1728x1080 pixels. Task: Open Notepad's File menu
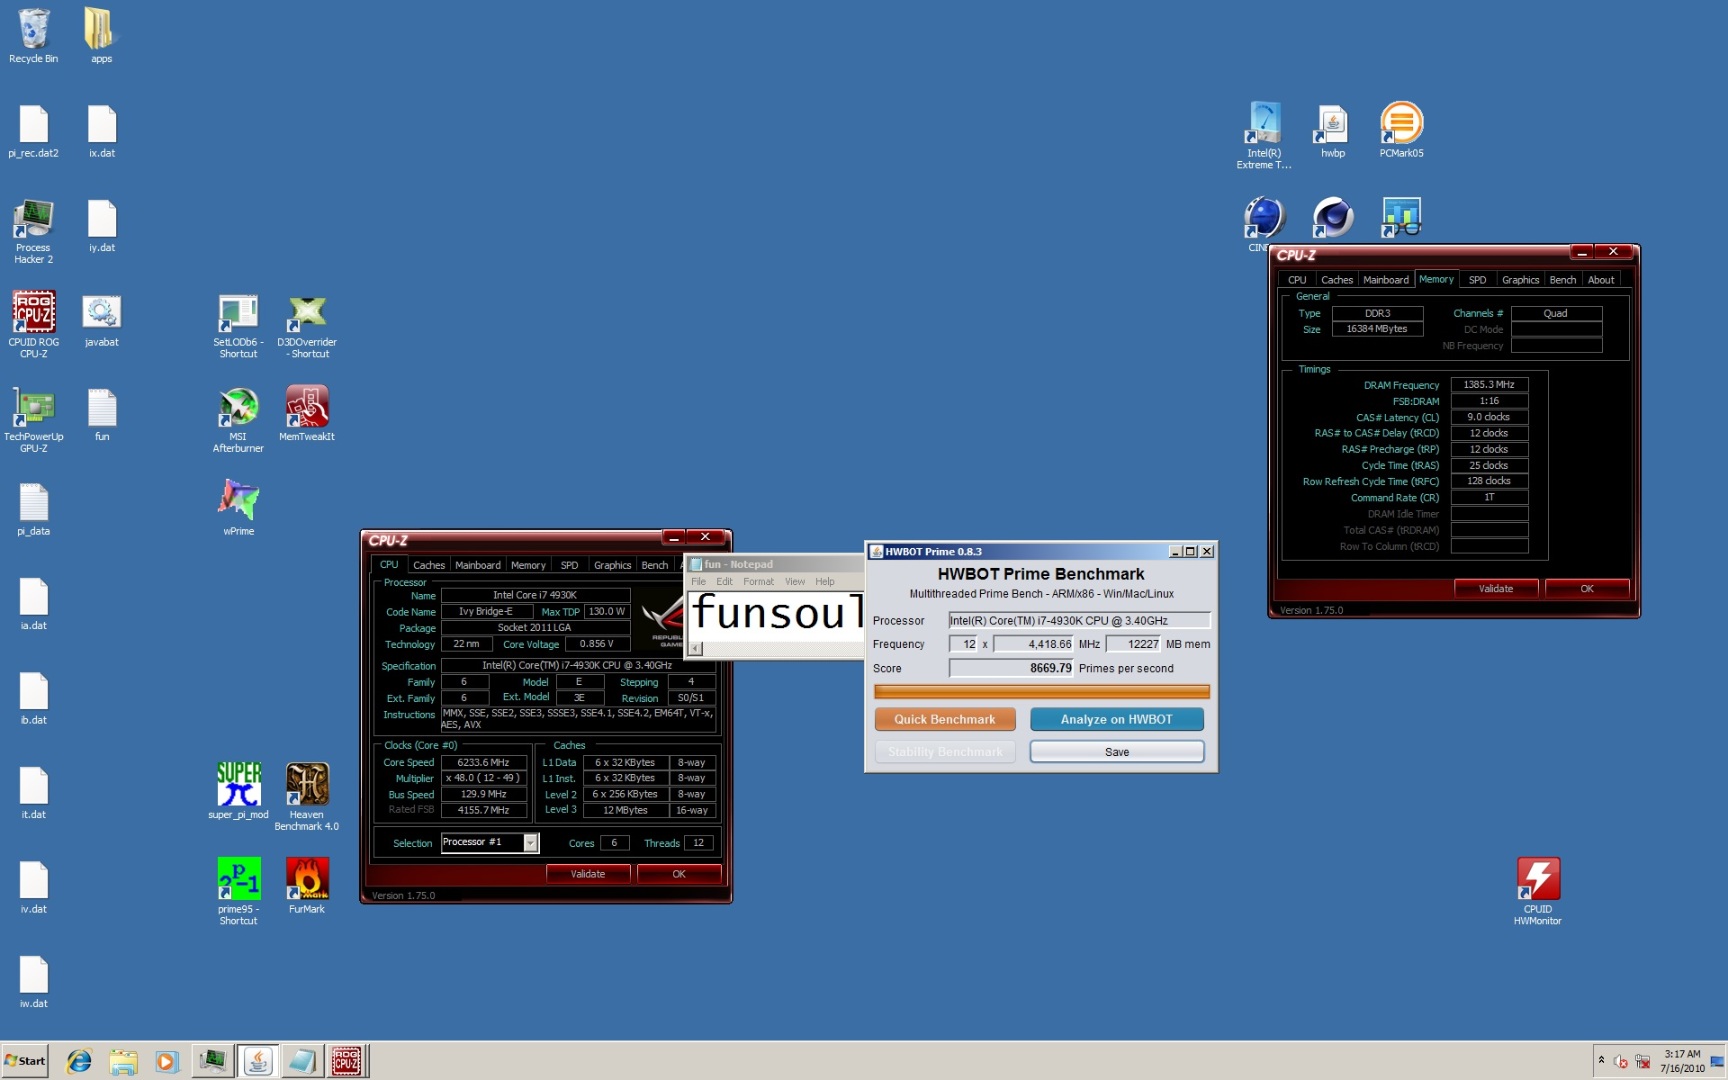[698, 581]
